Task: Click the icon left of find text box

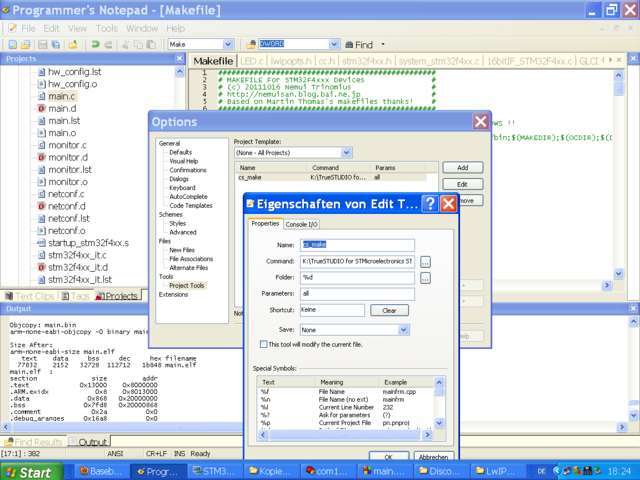Action: 251,44
